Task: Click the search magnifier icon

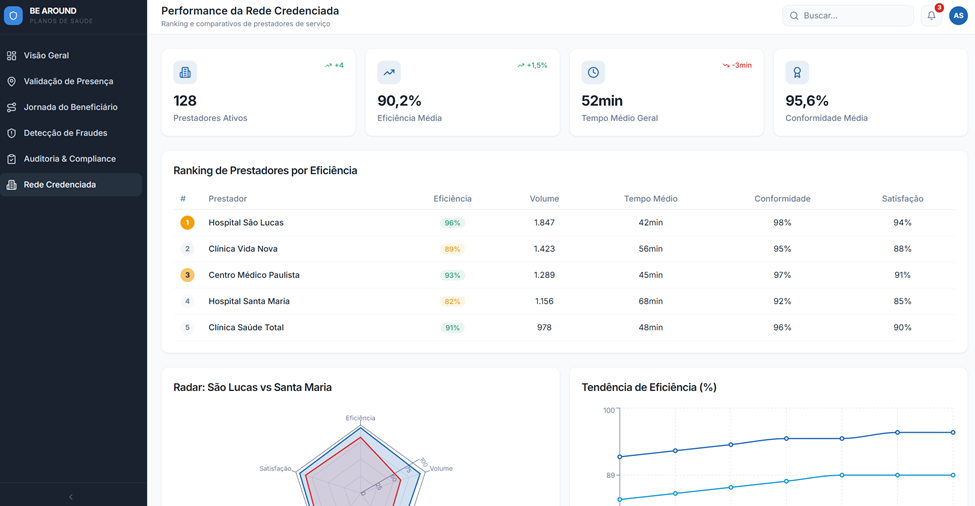Action: point(794,16)
